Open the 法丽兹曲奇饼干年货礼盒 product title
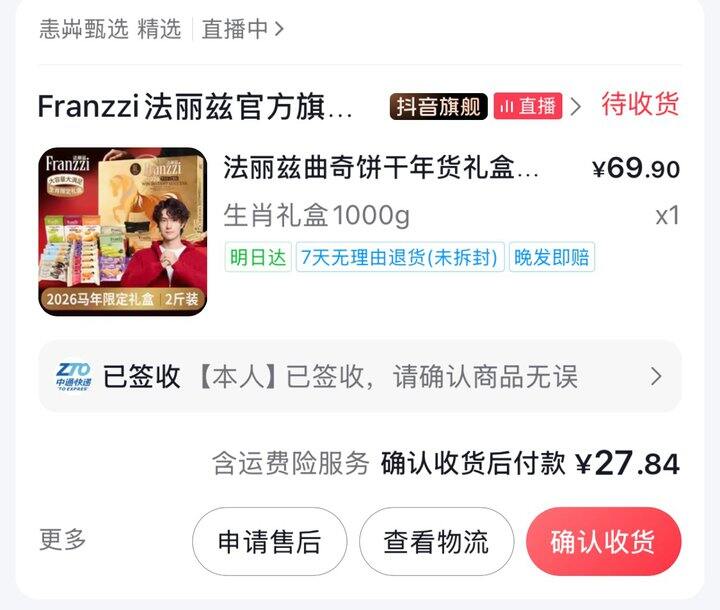The image size is (720, 610). [x=381, y=168]
